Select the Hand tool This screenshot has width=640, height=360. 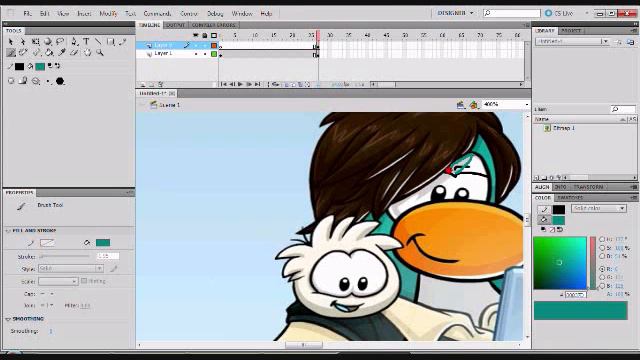(x=87, y=53)
